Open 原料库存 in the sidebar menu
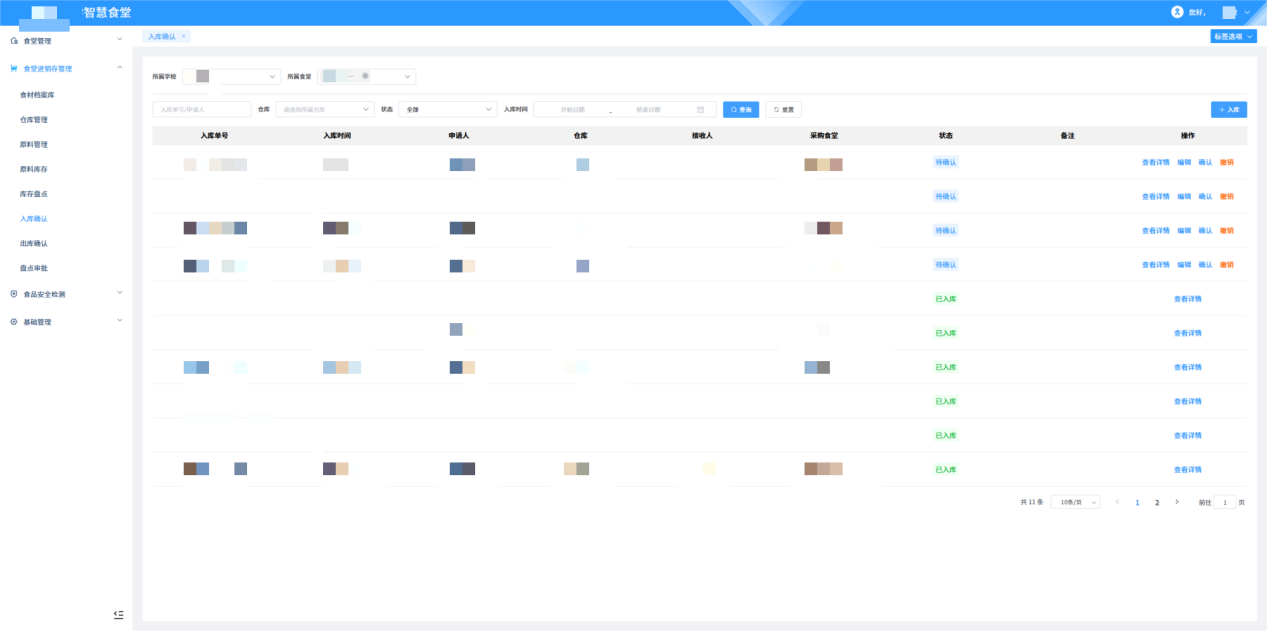 coord(34,169)
